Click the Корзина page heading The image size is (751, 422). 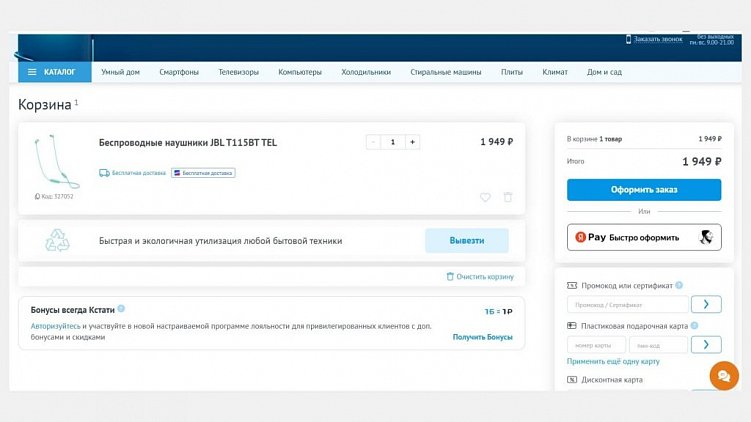[45, 104]
